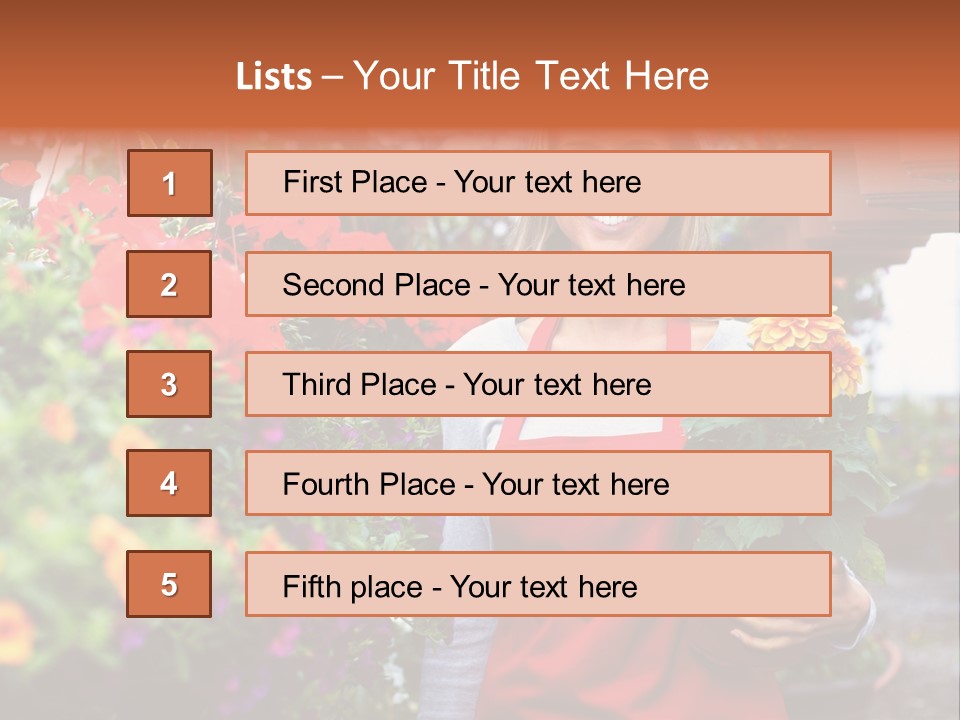Click the number 1 box

[x=169, y=183]
